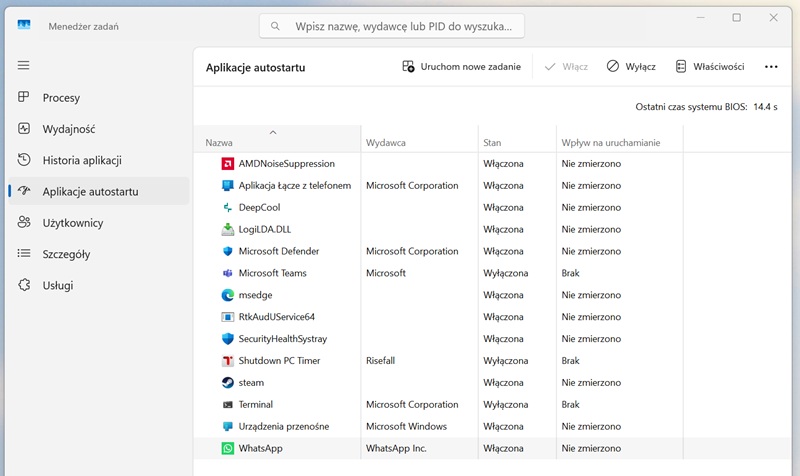The width and height of the screenshot is (800, 476).
Task: Click Uruchom nowe zadanie button
Action: pyautogui.click(x=461, y=67)
